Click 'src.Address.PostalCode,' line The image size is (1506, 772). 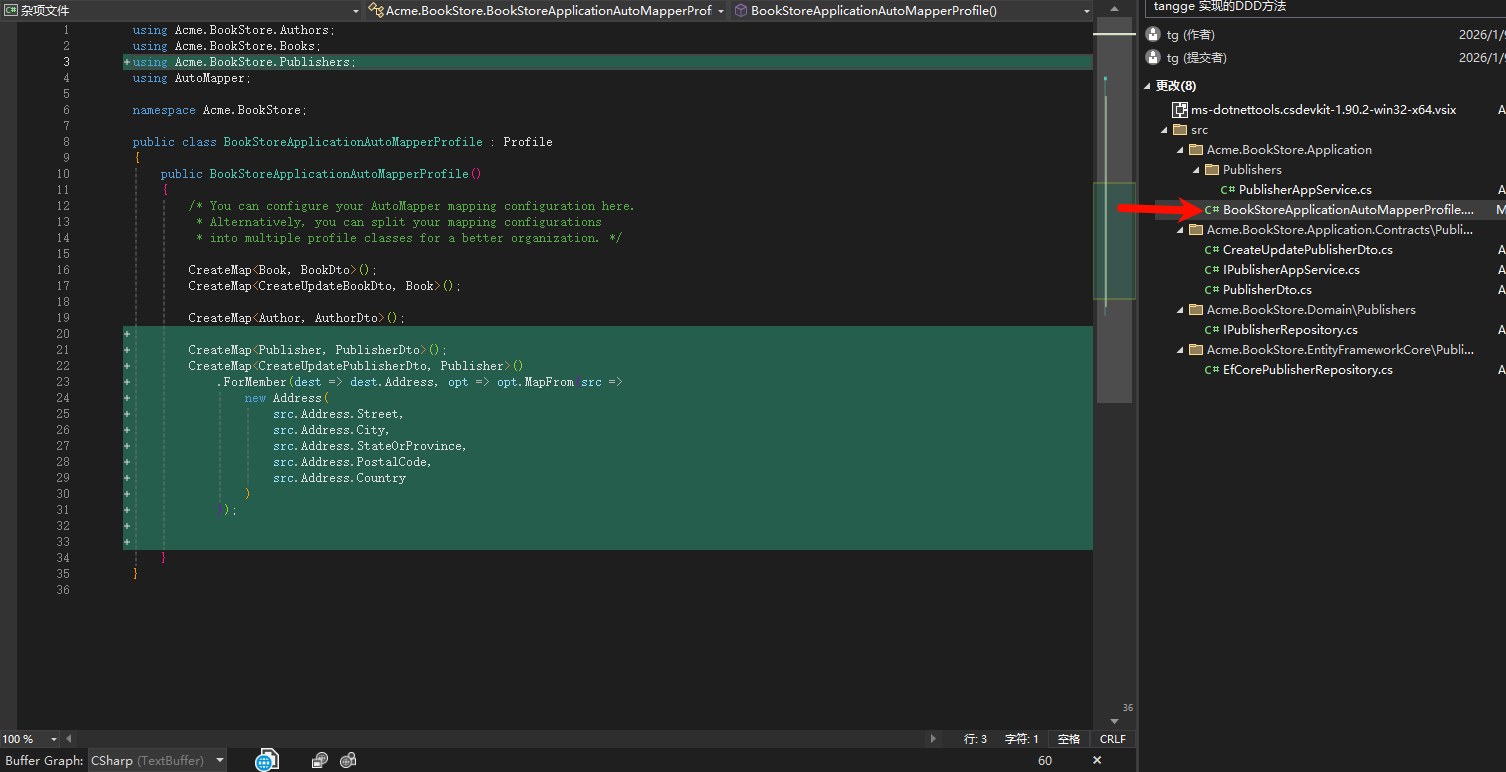(x=352, y=462)
